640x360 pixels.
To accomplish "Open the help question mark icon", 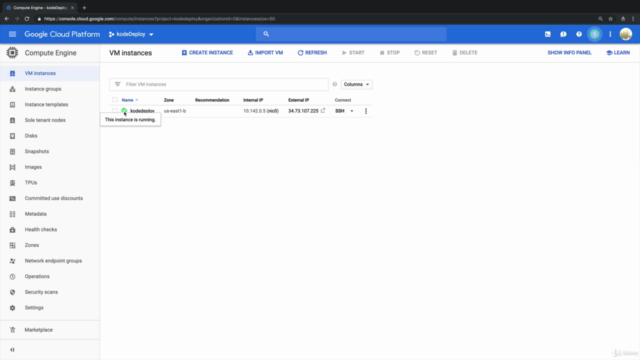I will pyautogui.click(x=579, y=34).
